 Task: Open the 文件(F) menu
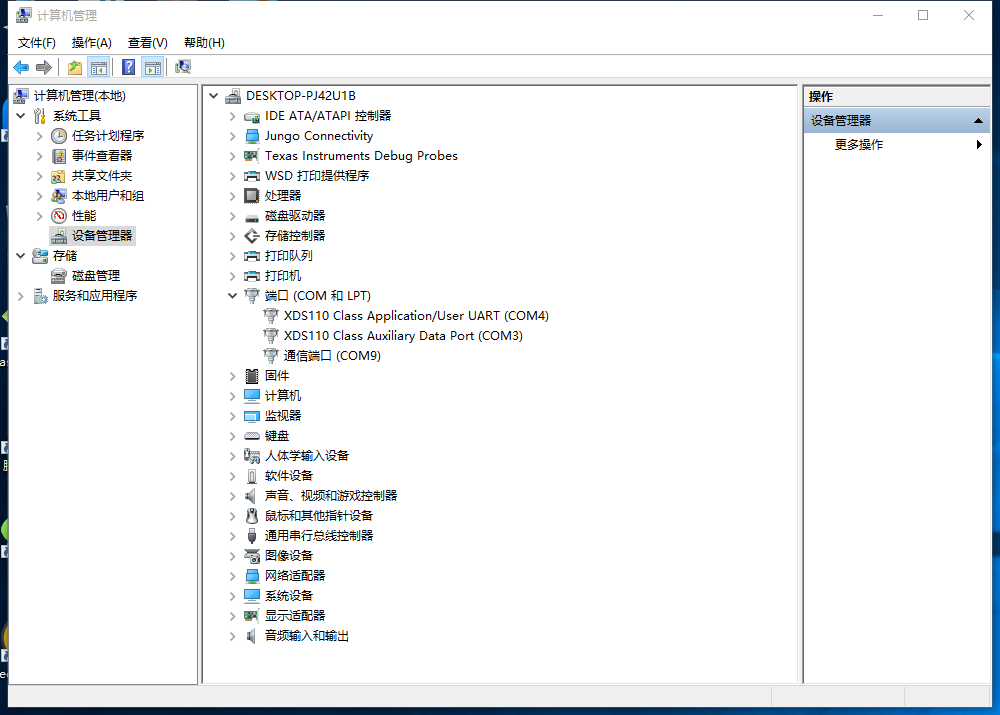[37, 43]
